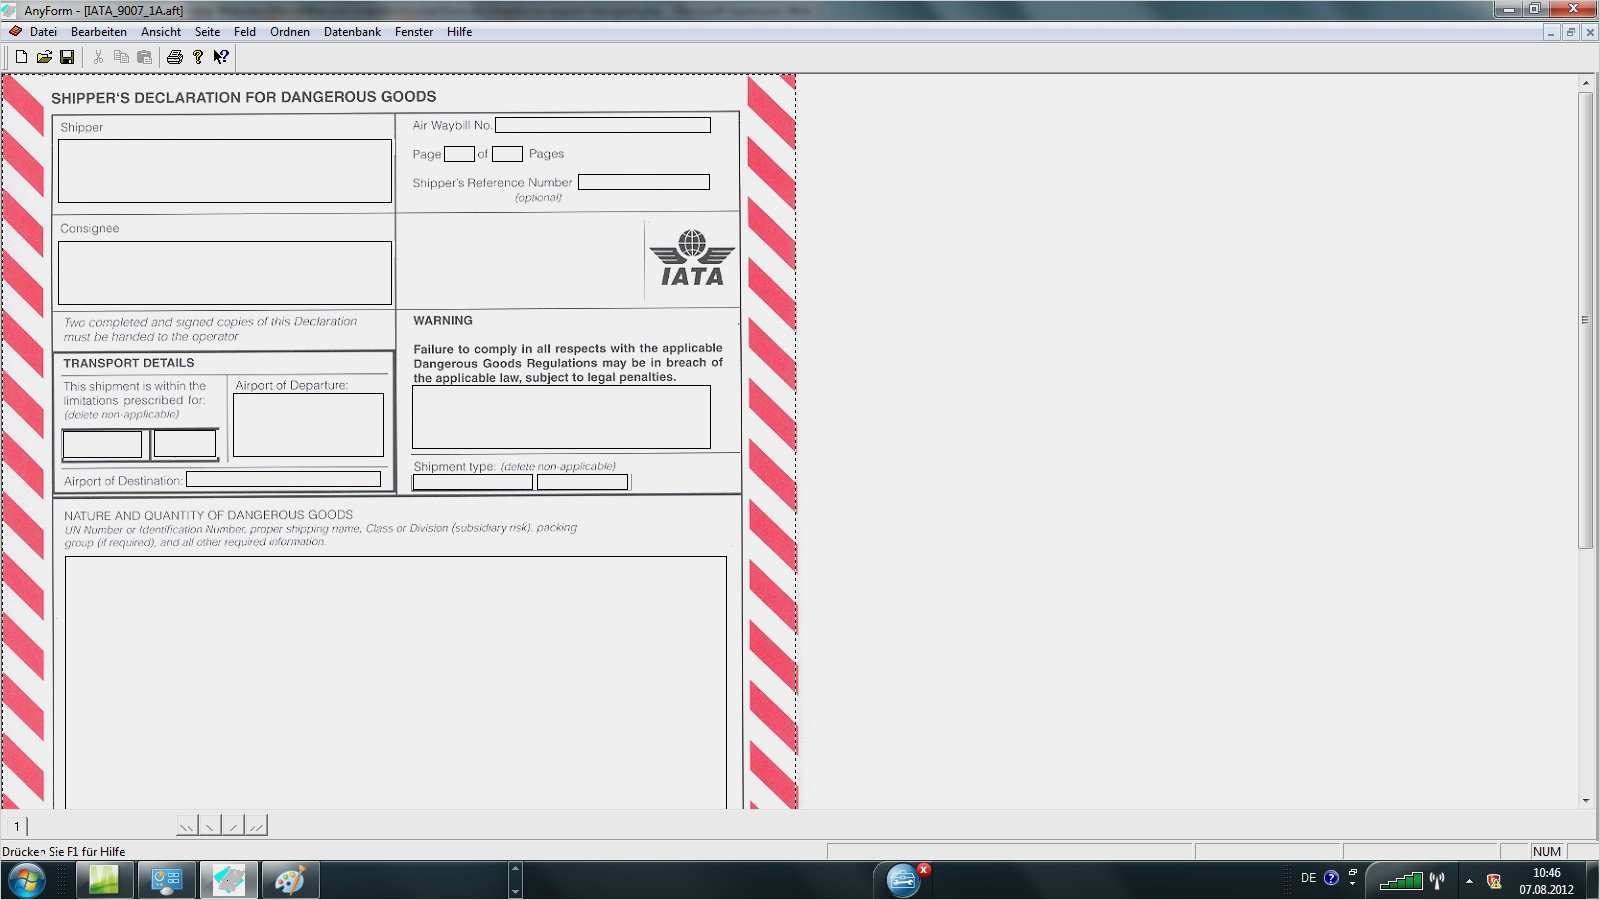
Task: Click the total Pages field after 'of'
Action: point(507,154)
